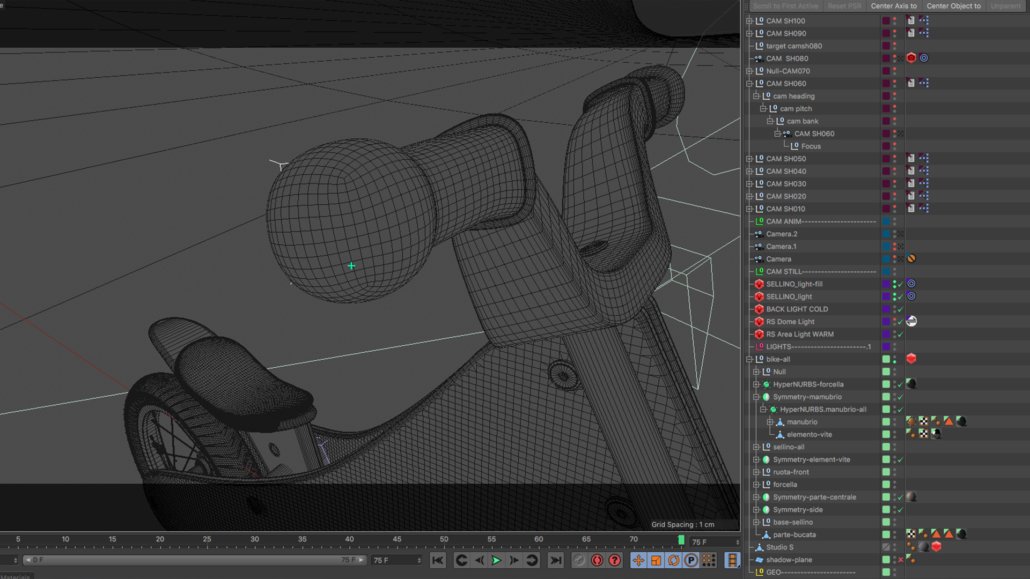
Task: Click the material tag on Symmetry-parte-centrale
Action: click(911, 496)
